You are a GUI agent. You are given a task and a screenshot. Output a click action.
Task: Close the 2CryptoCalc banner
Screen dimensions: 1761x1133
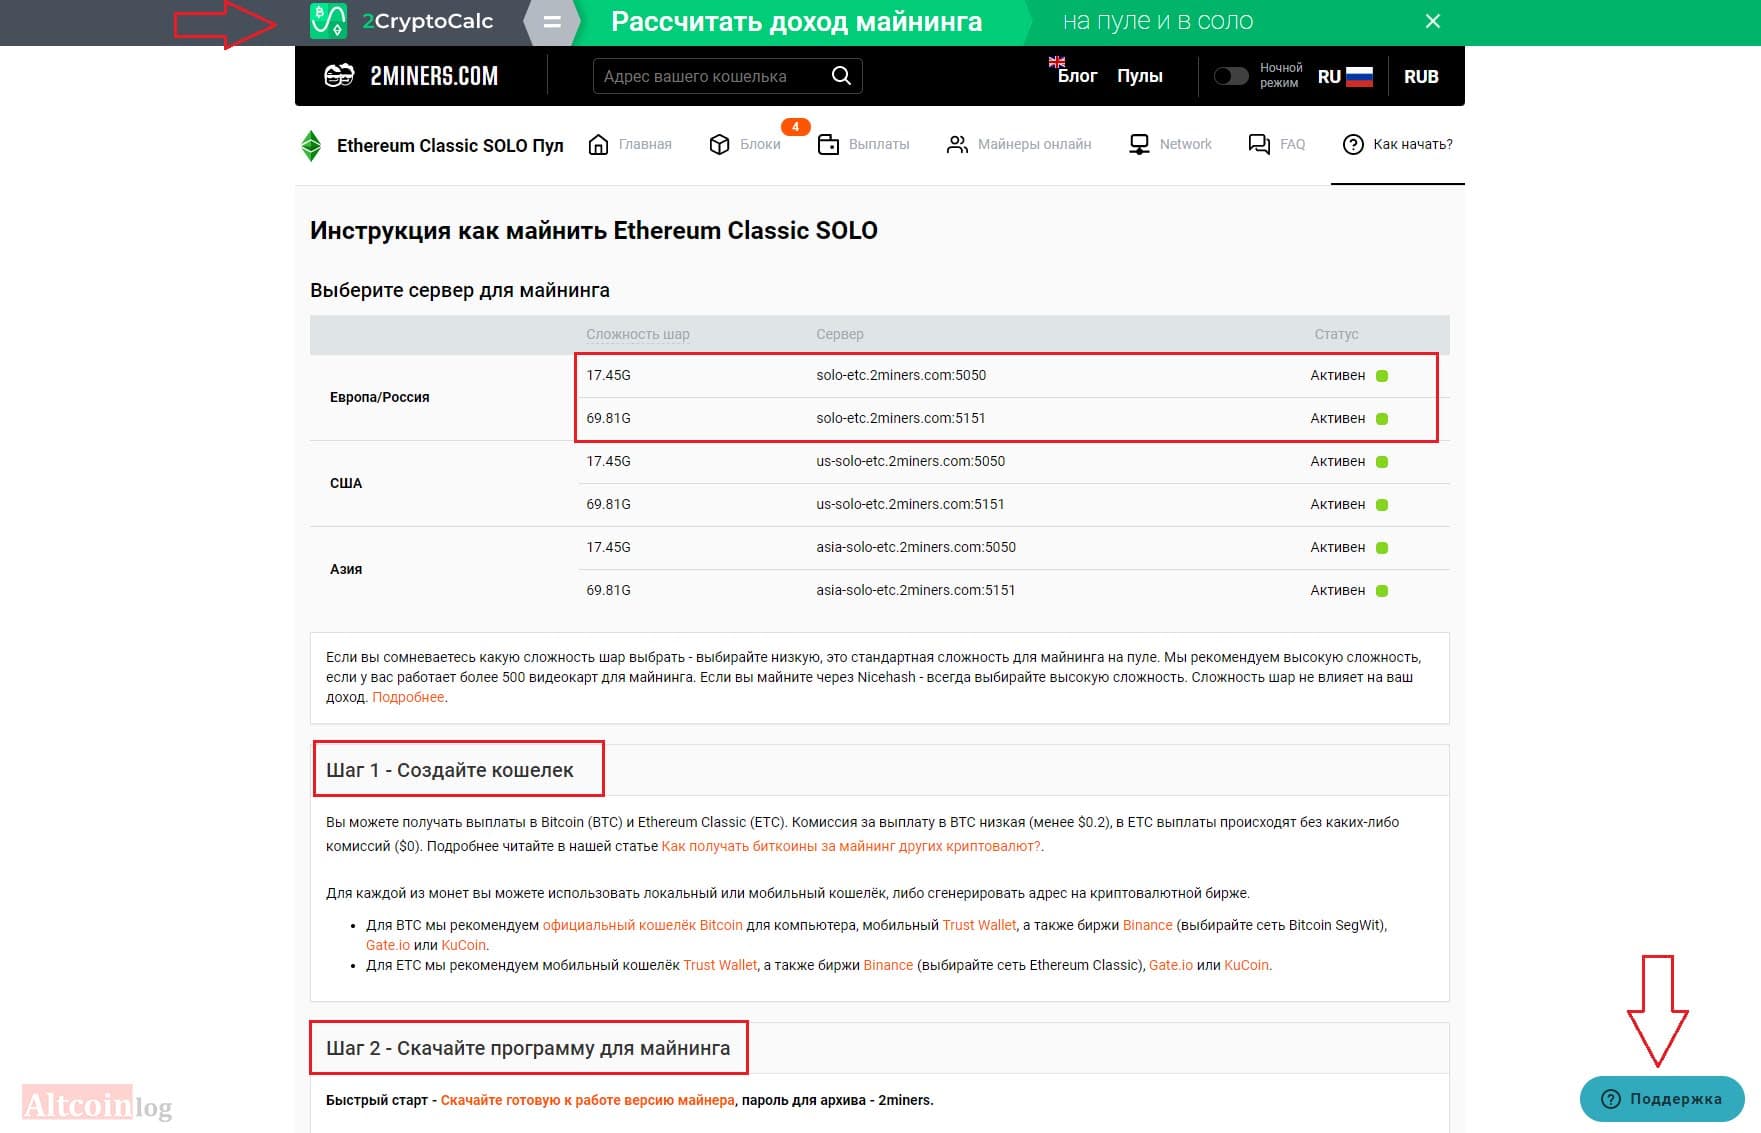click(1433, 21)
